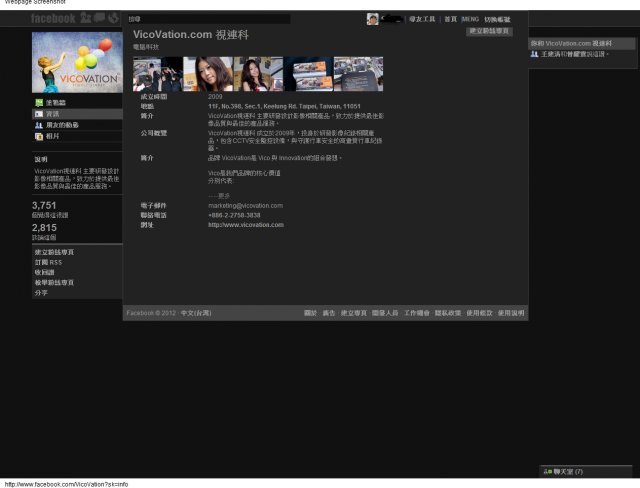The image size is (640, 488).
Task: Open the fifth photo thumbnail in strip
Action: pyautogui.click(x=358, y=74)
